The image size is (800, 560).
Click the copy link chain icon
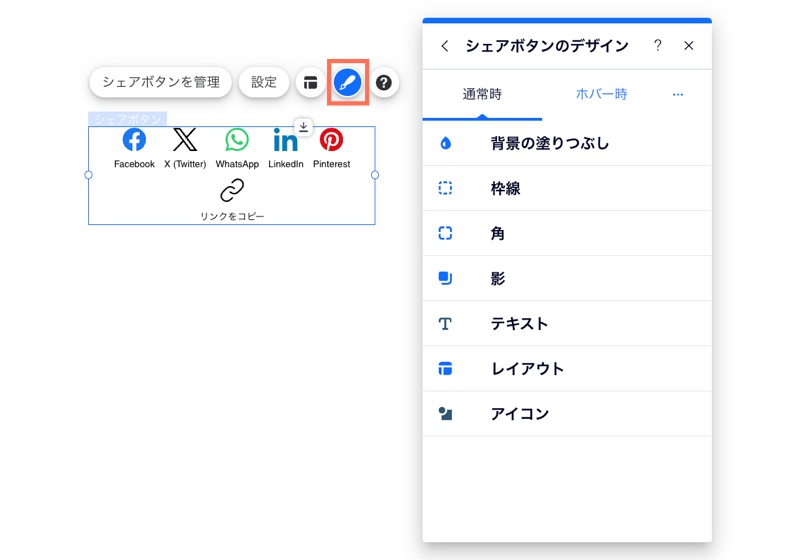[232, 190]
